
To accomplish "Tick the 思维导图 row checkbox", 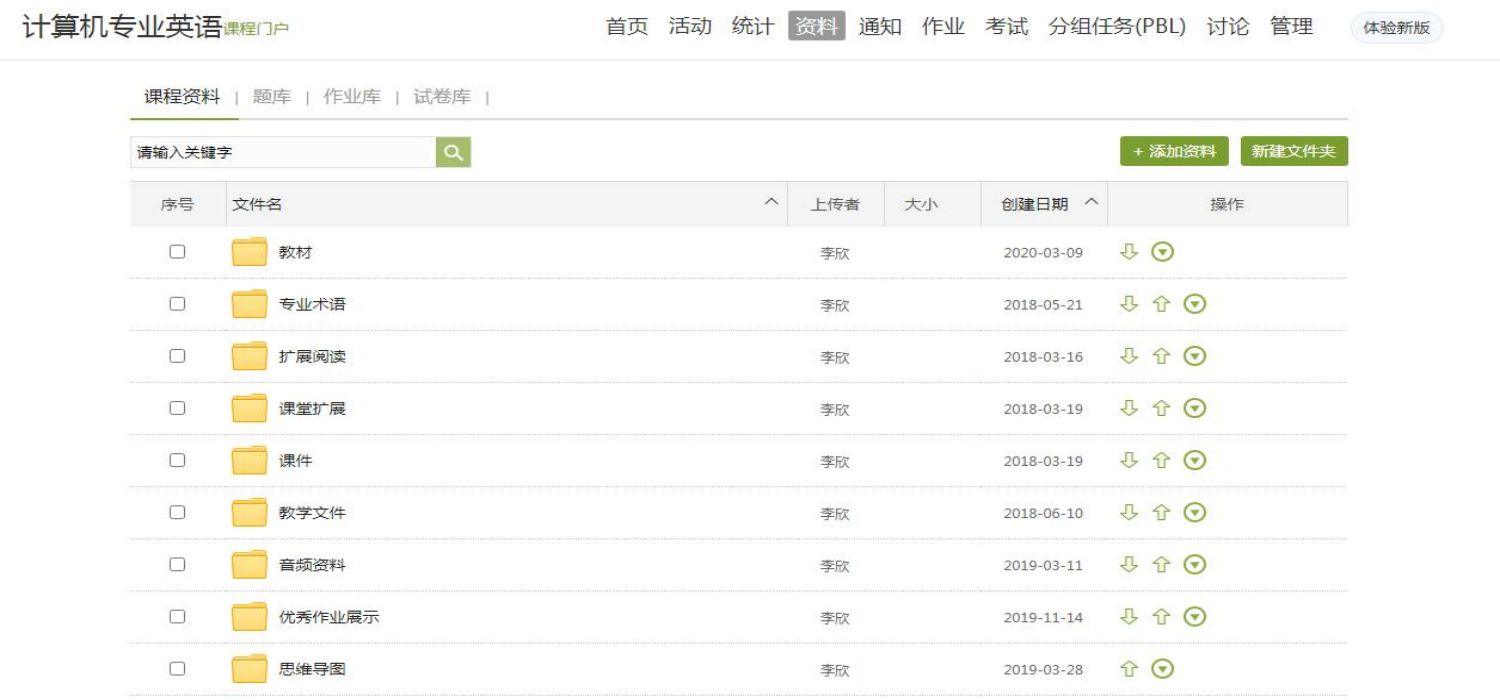I will coord(177,669).
